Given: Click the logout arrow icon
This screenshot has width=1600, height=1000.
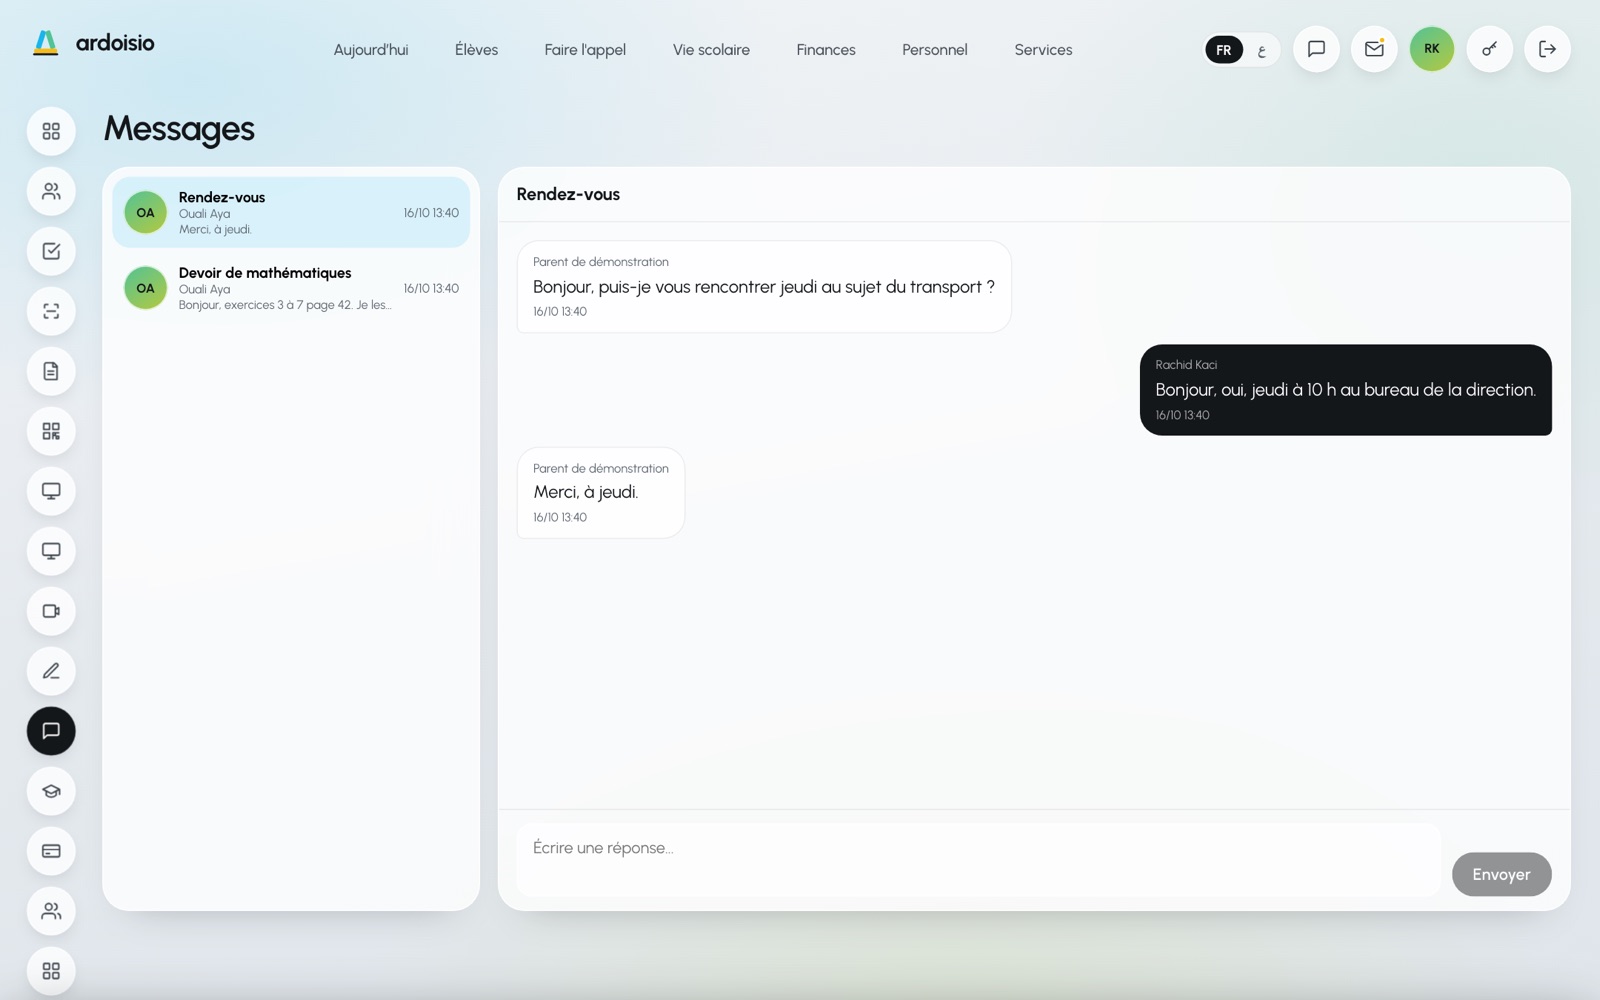Looking at the screenshot, I should coord(1547,49).
